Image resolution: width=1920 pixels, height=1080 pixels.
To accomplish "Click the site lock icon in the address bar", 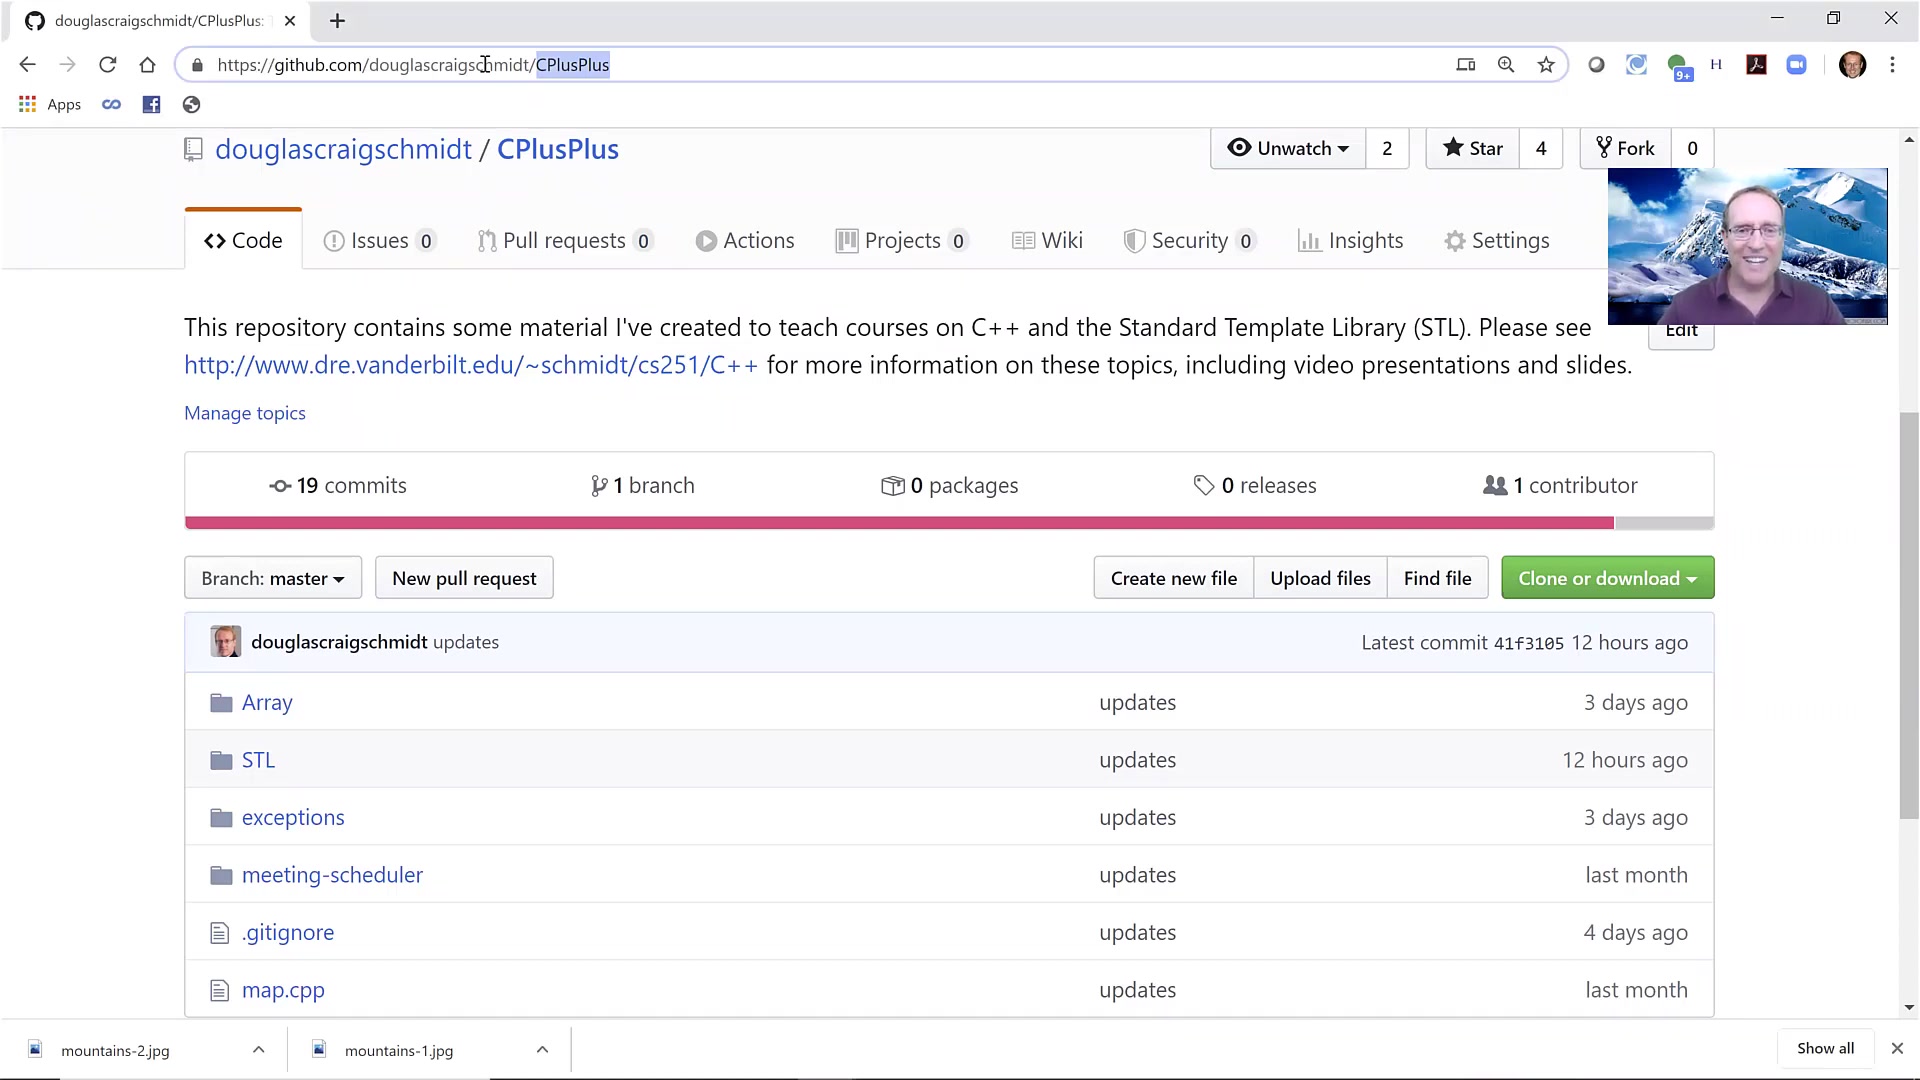I will click(198, 65).
